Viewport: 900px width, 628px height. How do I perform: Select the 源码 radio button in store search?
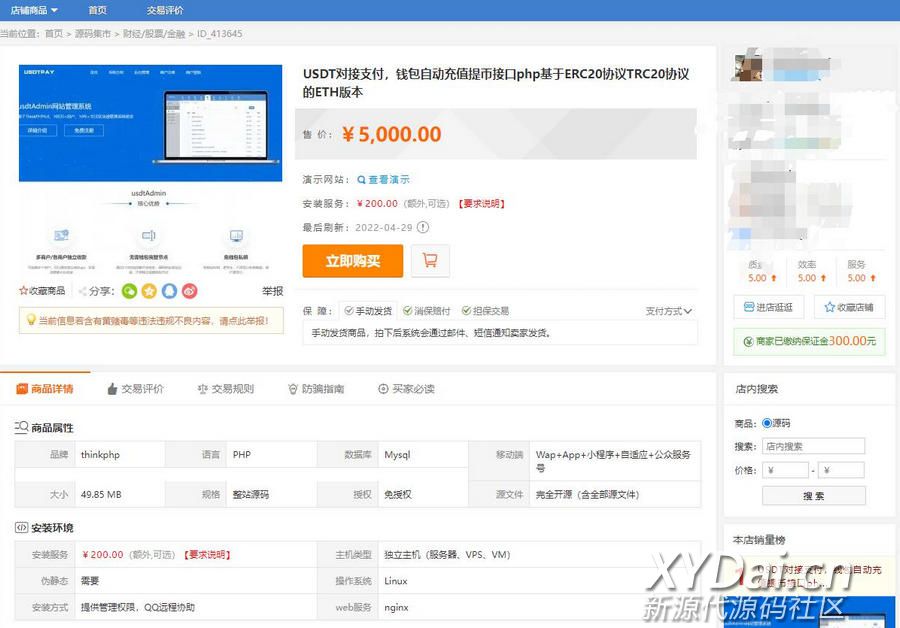point(767,423)
